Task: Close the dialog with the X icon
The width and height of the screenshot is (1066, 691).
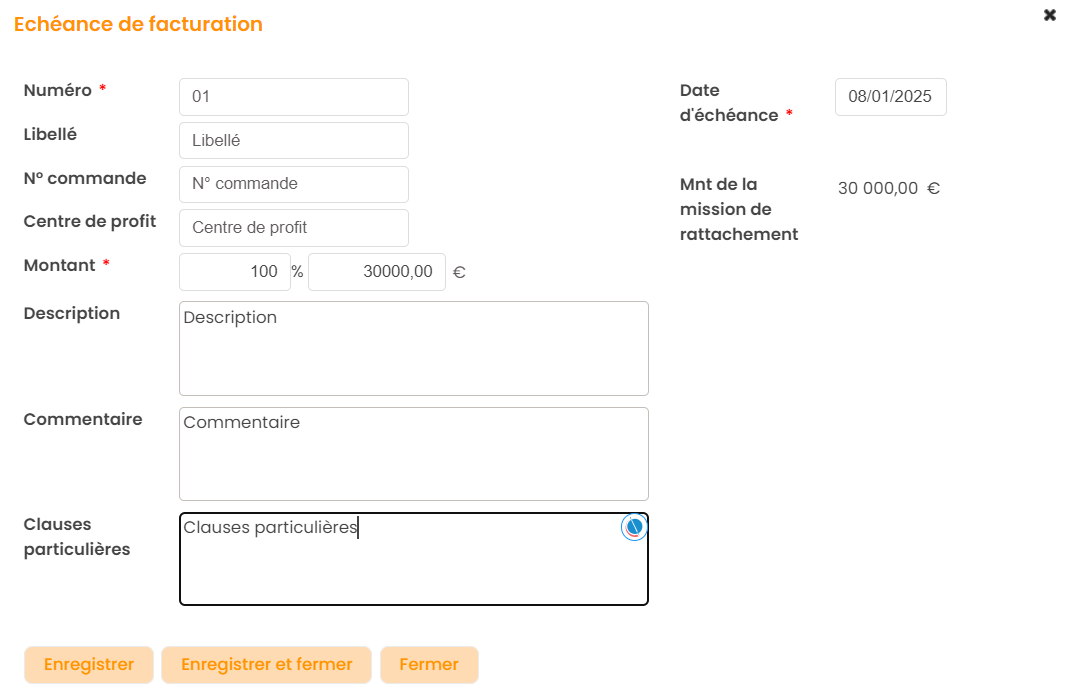Action: (x=1050, y=15)
